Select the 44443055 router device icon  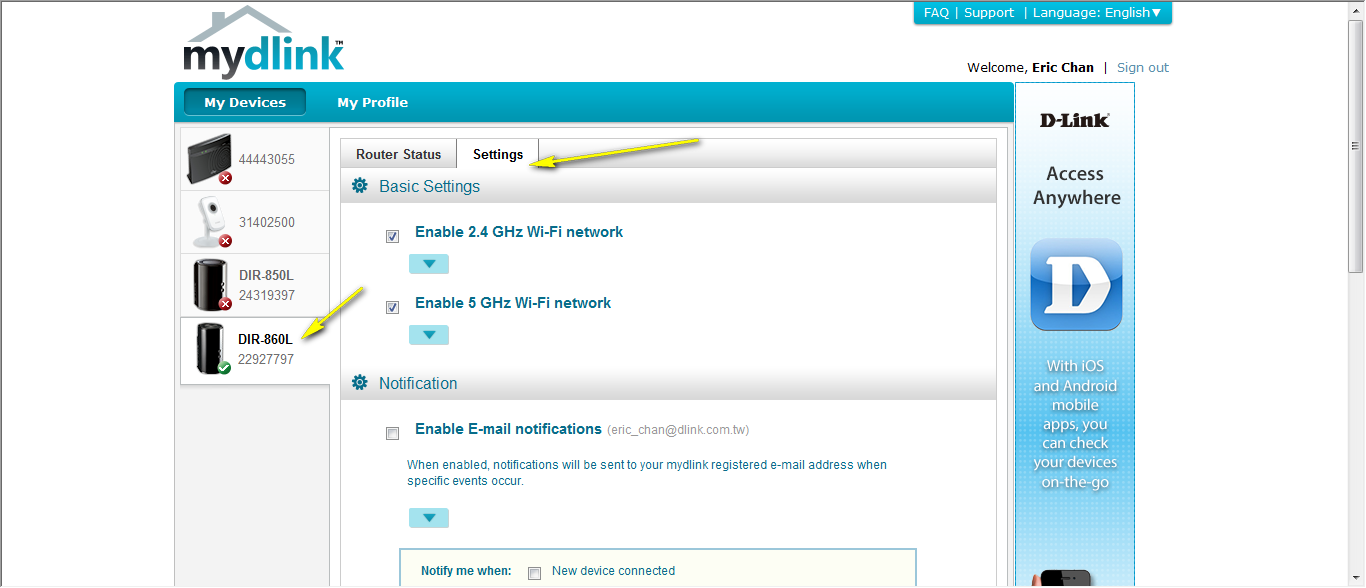[x=209, y=159]
